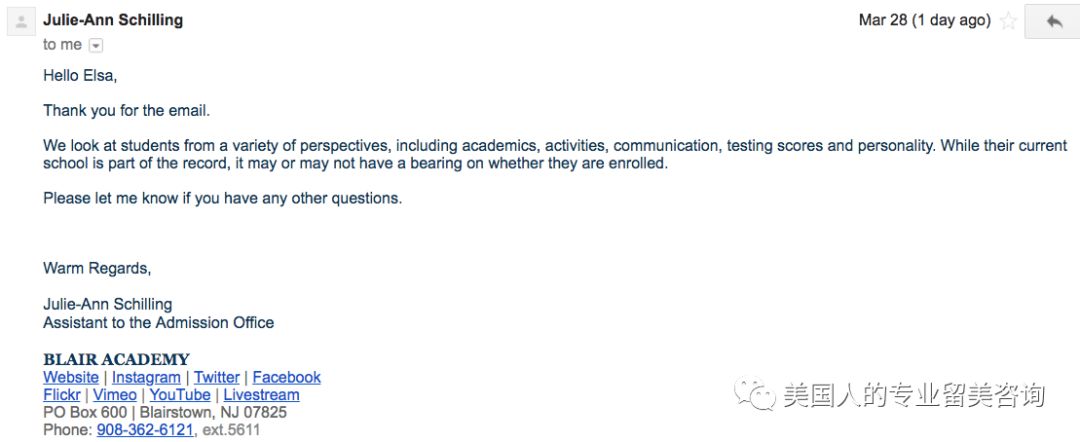Click the 'Assistant to the Admission Office' line
Image resolution: width=1080 pixels, height=442 pixels.
[x=158, y=322]
